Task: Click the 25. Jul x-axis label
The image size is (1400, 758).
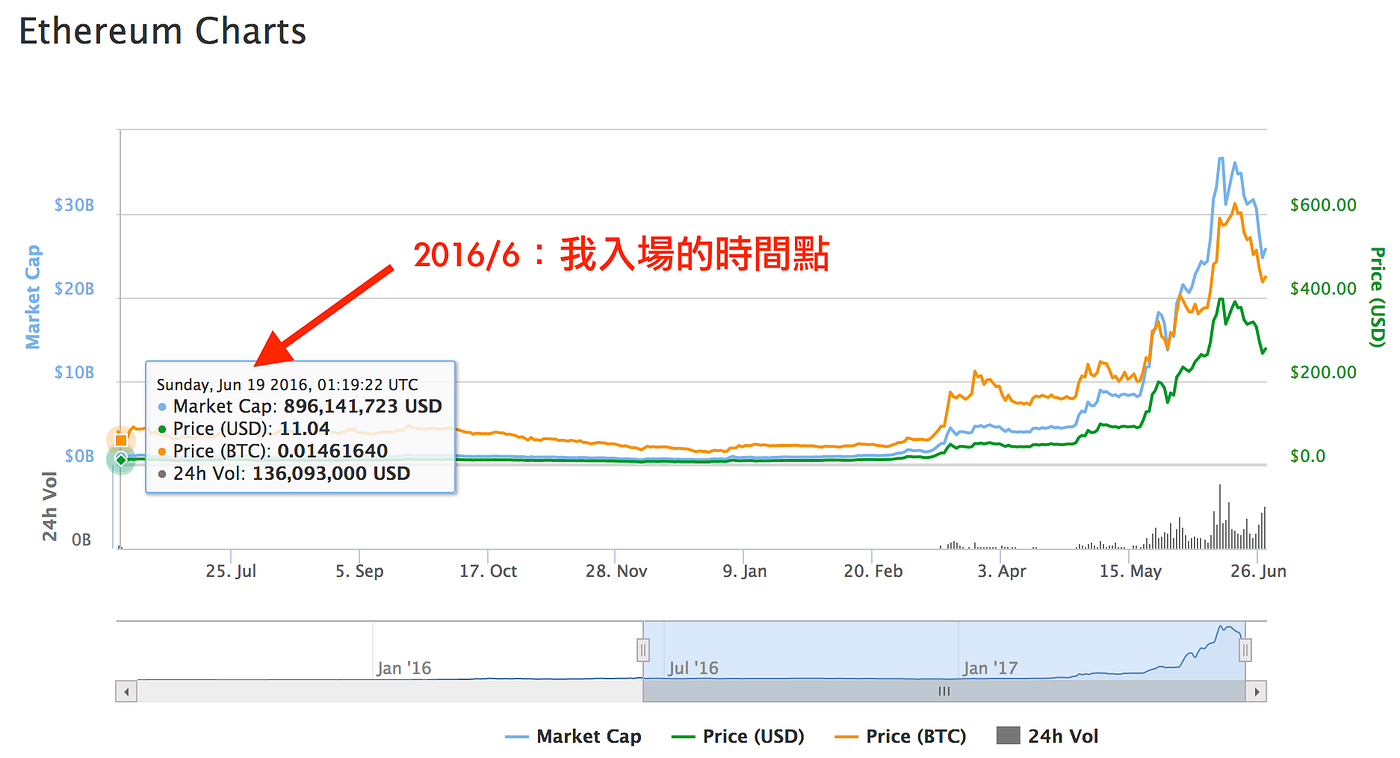Action: 232,571
